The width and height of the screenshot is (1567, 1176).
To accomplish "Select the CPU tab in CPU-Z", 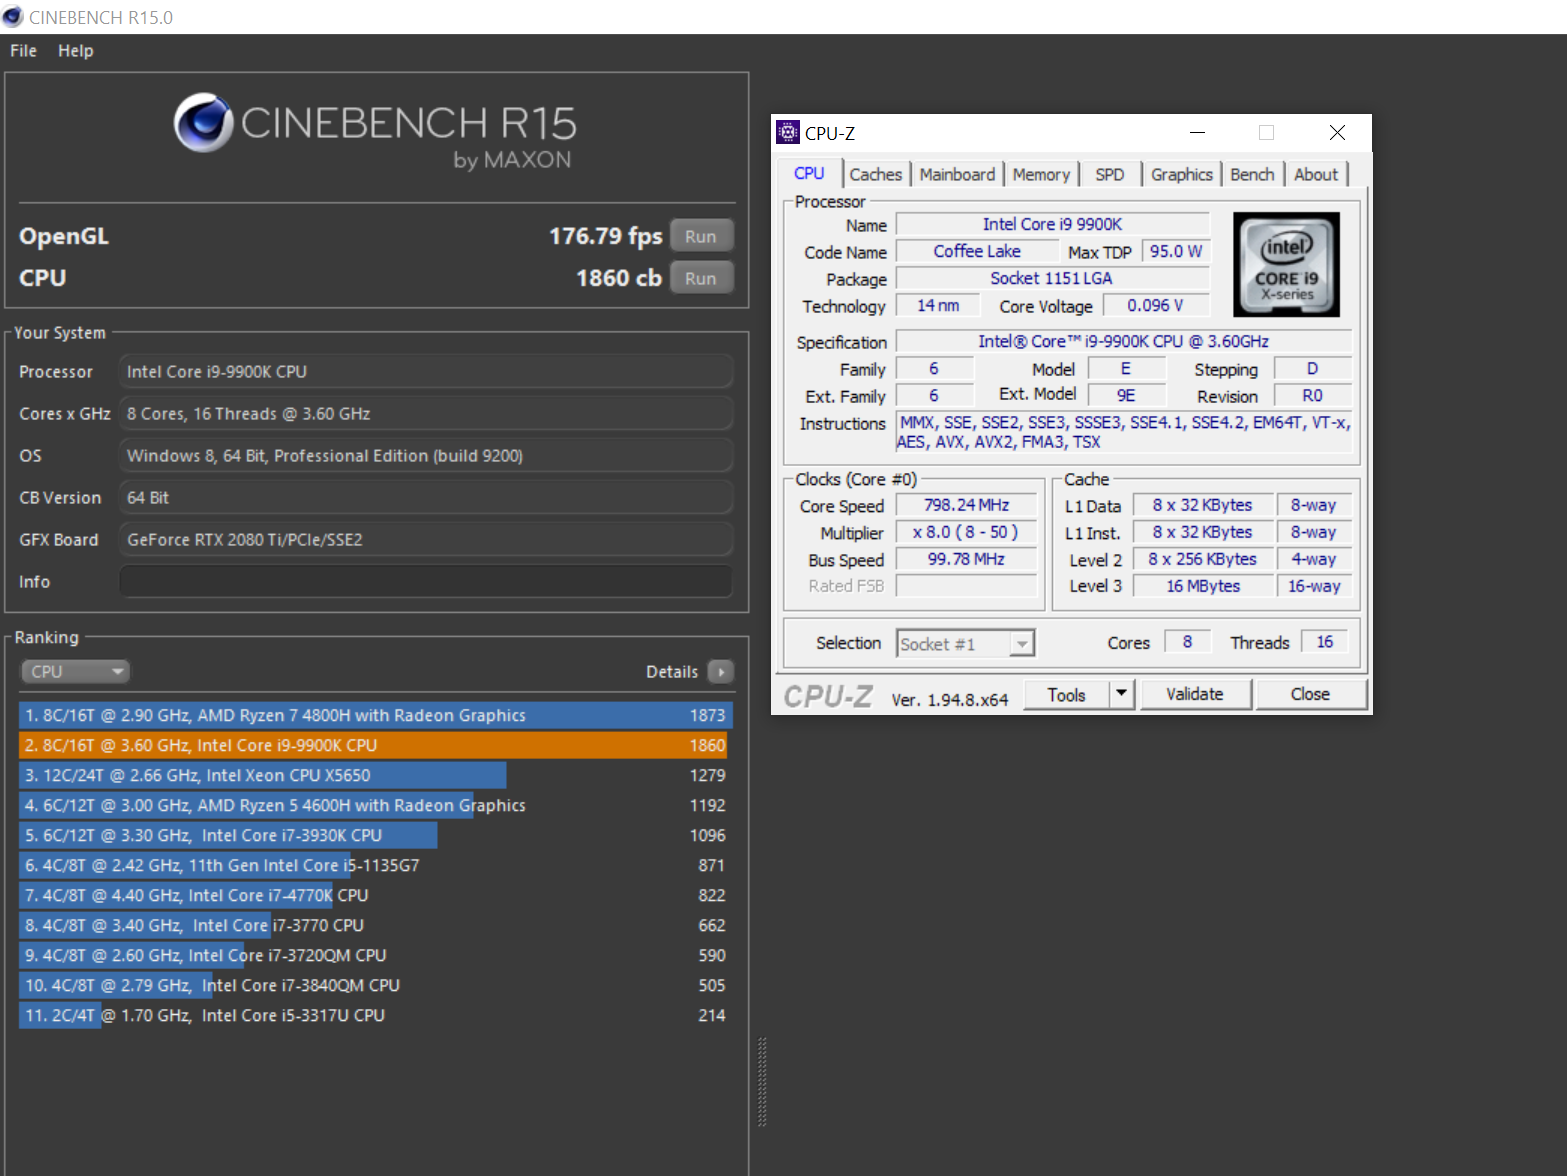I will click(x=809, y=173).
